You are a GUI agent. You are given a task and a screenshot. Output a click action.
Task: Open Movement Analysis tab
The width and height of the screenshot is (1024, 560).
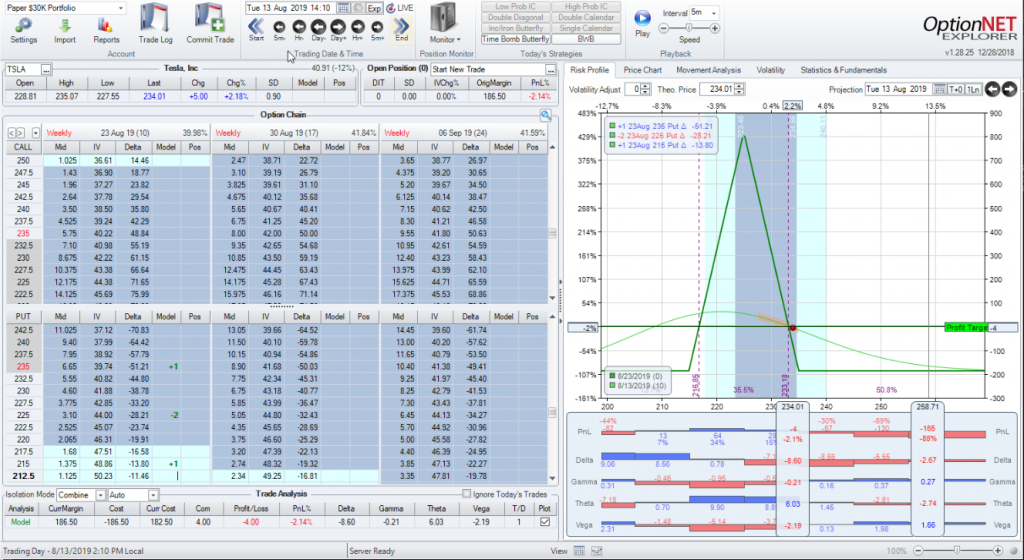[x=709, y=70]
